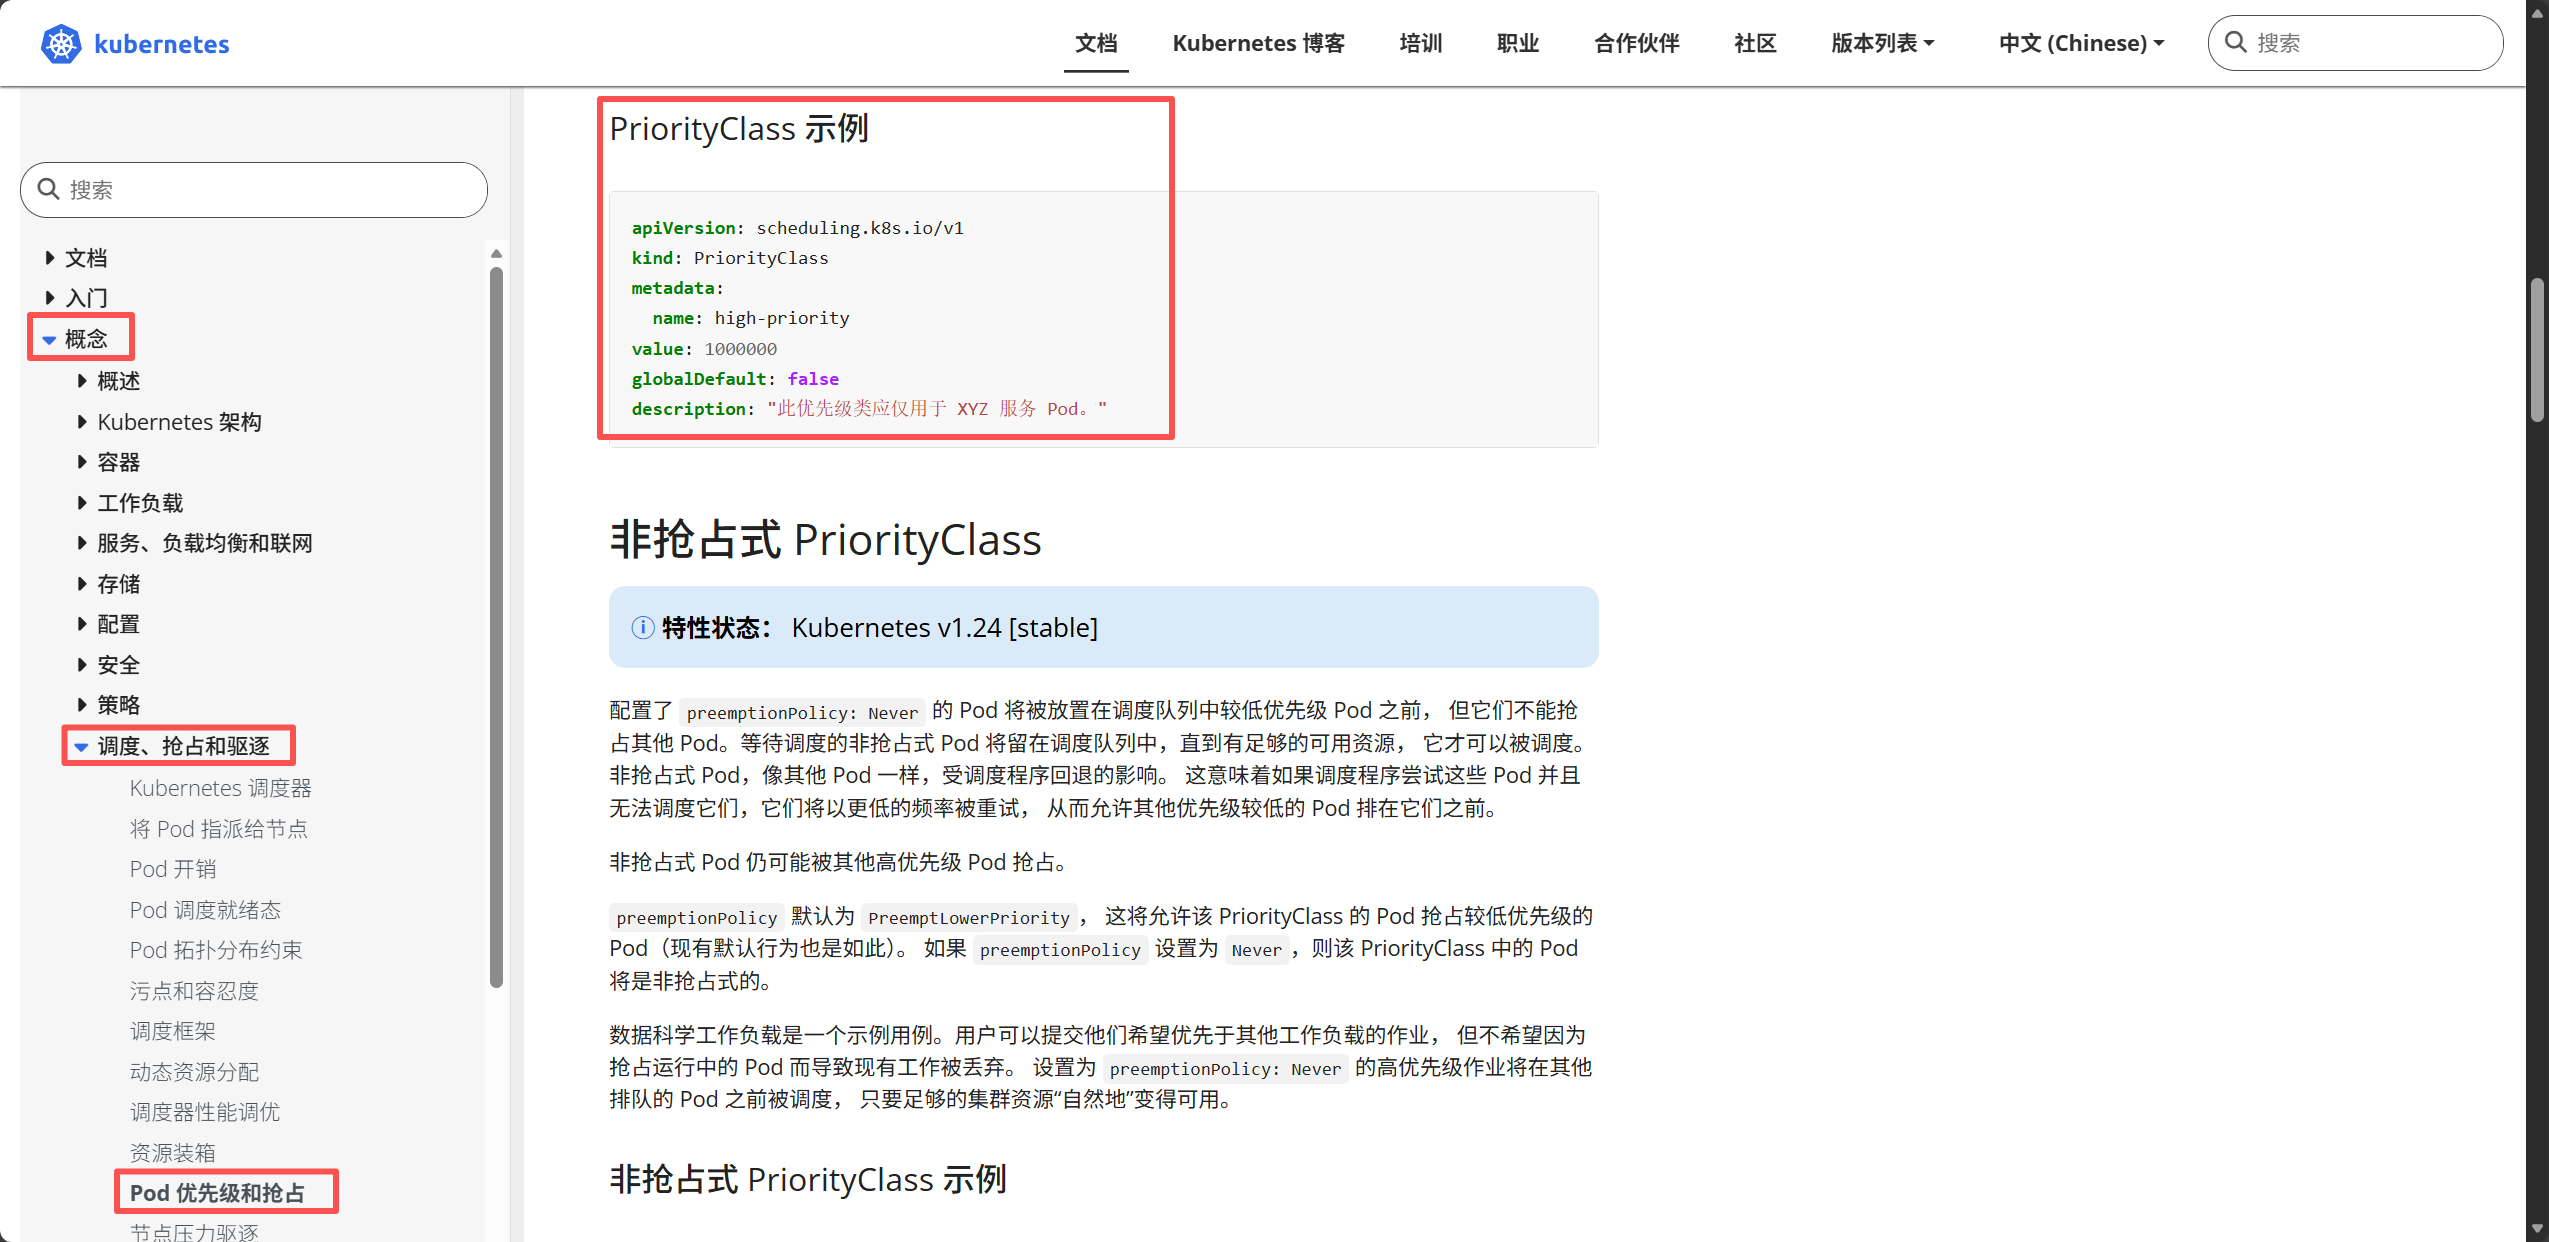This screenshot has width=2549, height=1242.
Task: Open the 职业 nav item
Action: tap(1518, 43)
